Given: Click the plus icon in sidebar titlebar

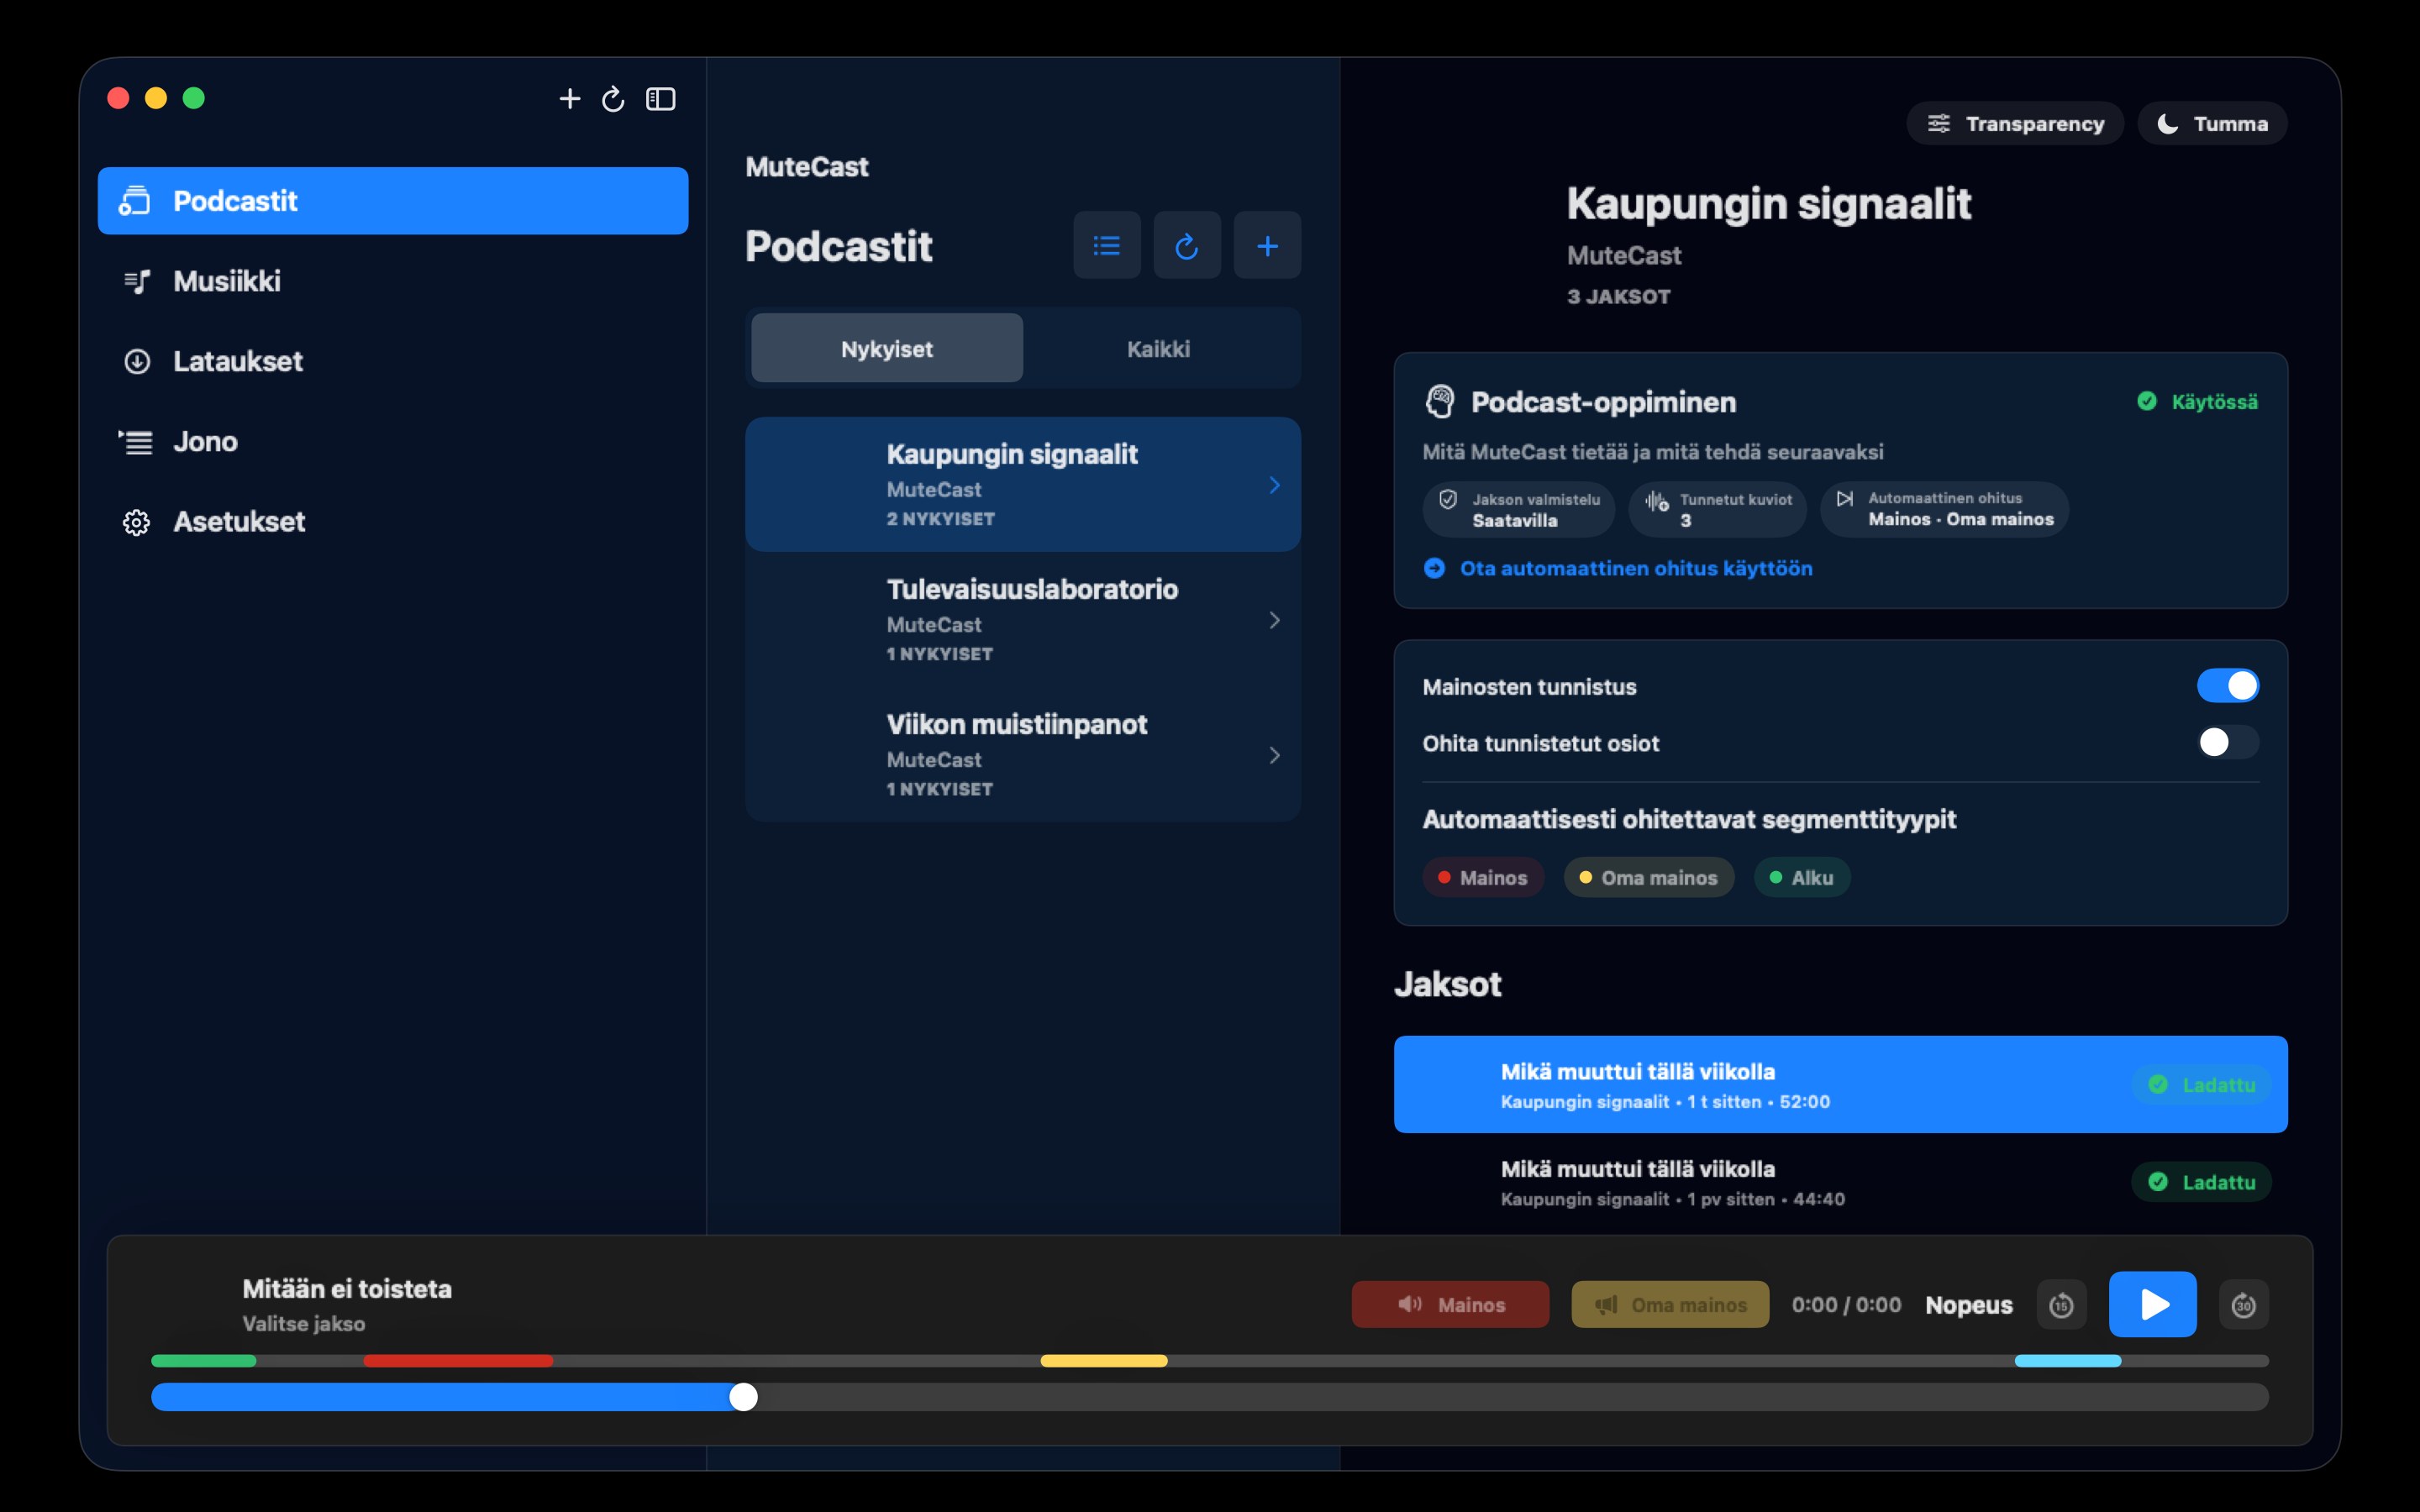Looking at the screenshot, I should pyautogui.click(x=569, y=99).
